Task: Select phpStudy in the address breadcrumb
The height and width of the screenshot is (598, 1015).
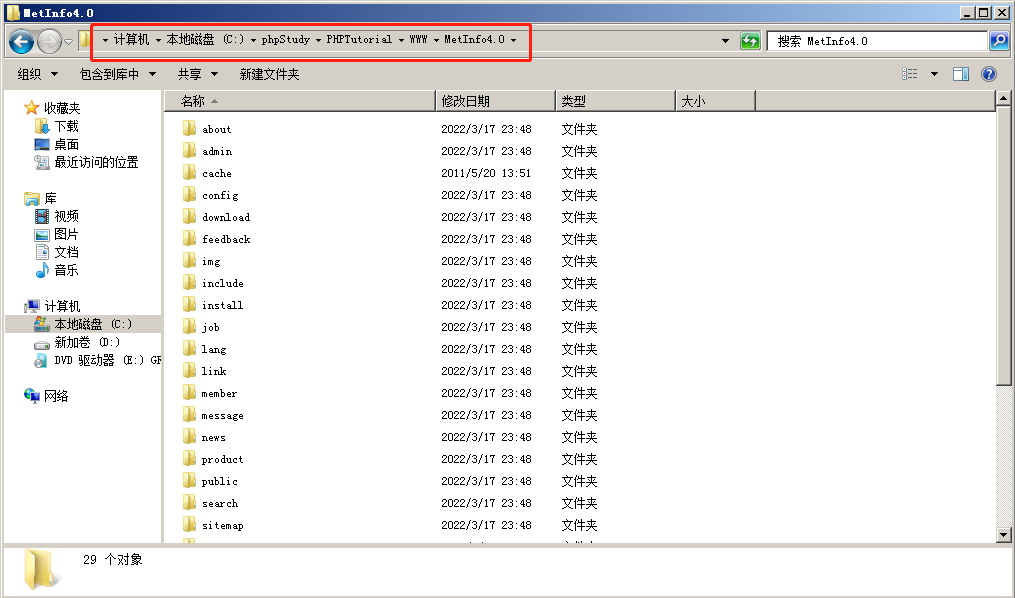Action: [x=285, y=39]
